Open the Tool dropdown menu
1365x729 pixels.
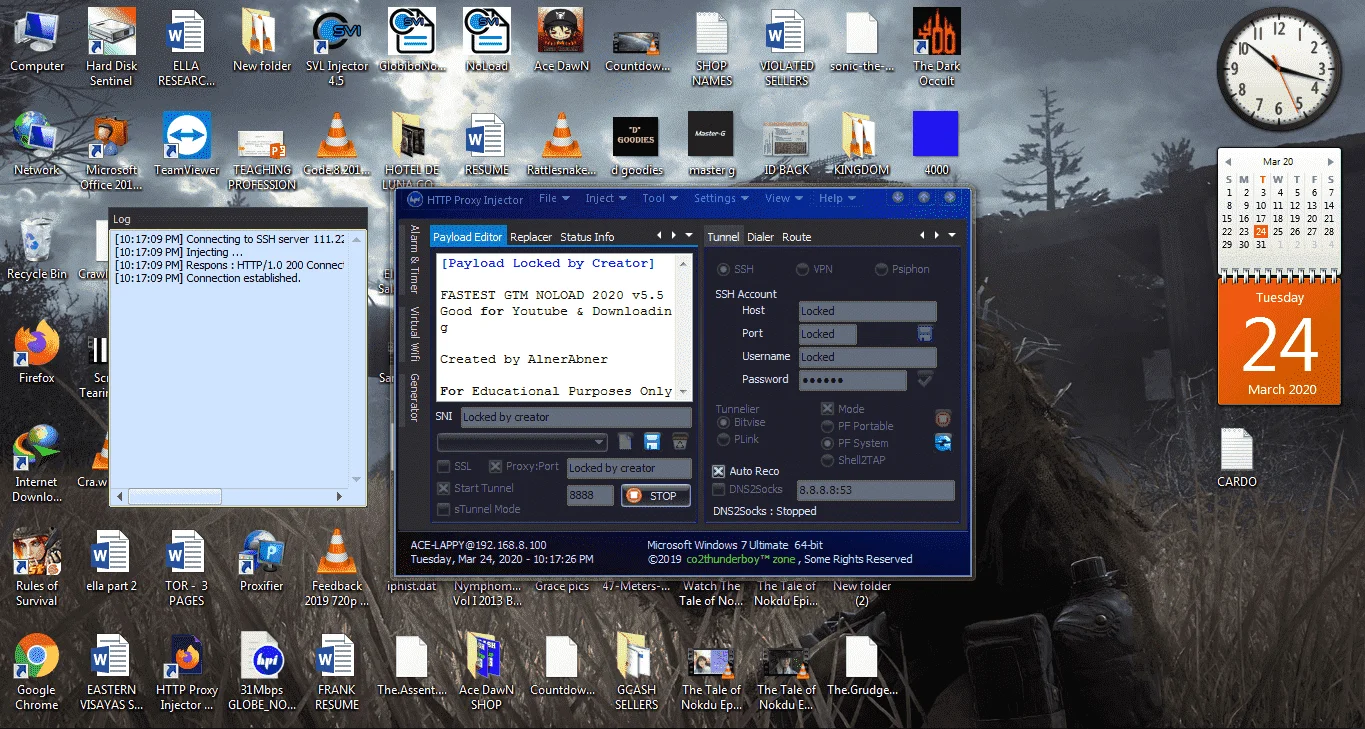tap(660, 199)
